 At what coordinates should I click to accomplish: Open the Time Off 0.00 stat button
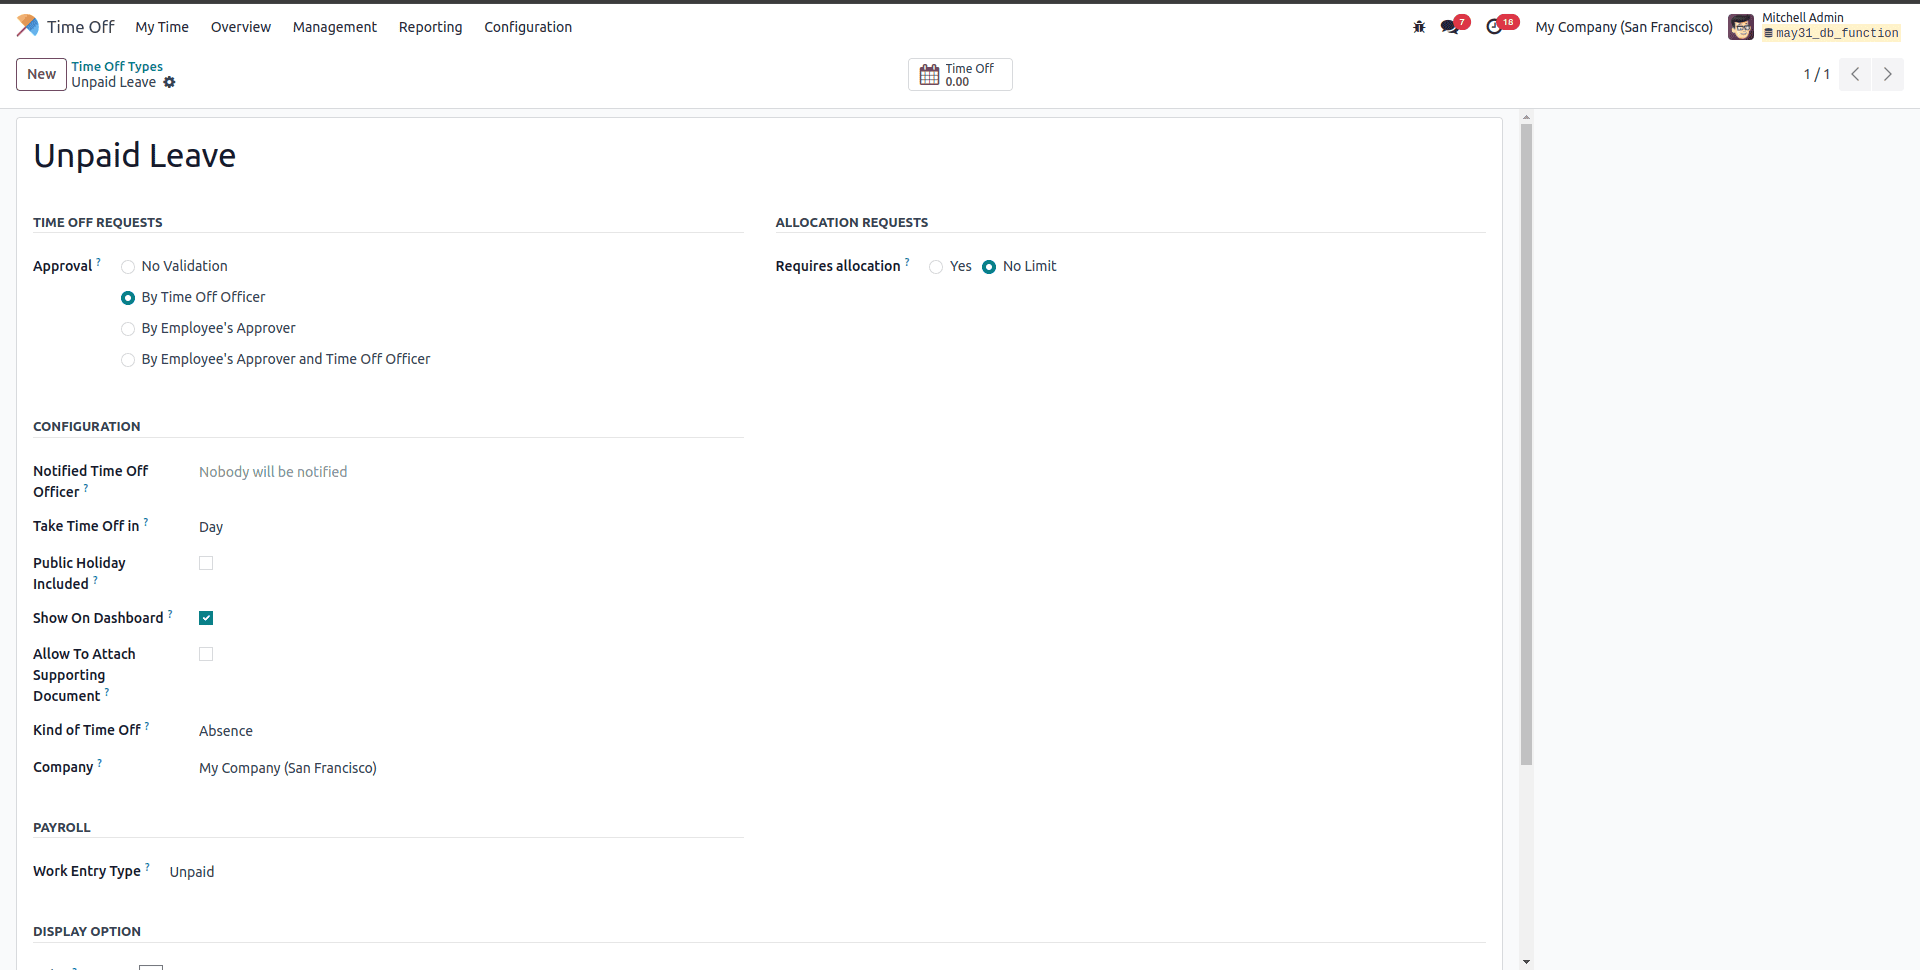point(960,75)
